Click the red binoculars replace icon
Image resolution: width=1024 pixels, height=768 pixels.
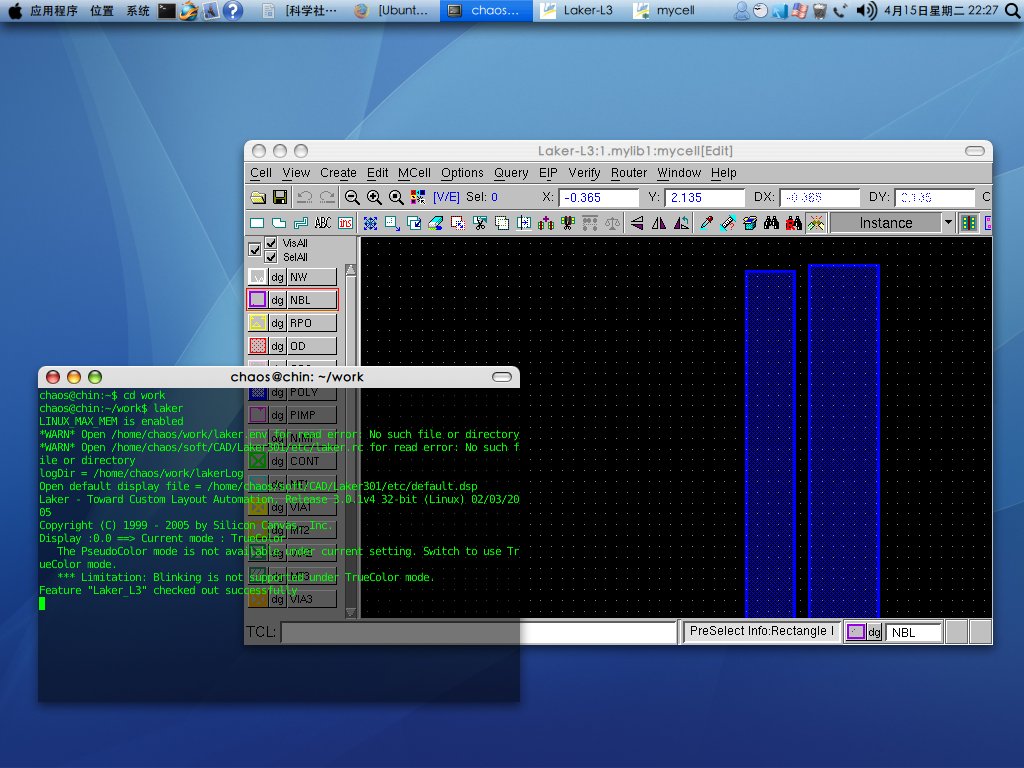(x=793, y=223)
